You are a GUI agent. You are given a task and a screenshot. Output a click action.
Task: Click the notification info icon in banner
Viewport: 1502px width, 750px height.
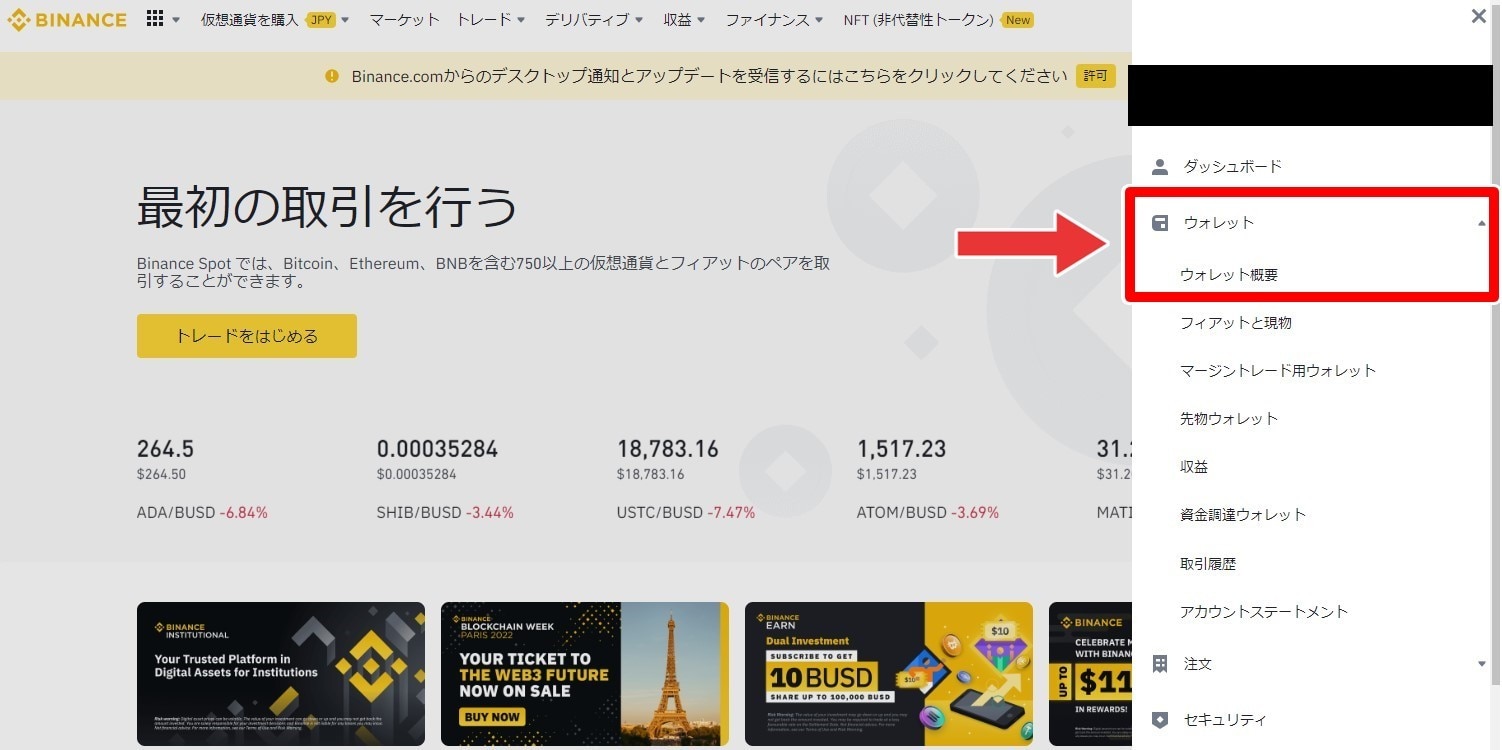[332, 76]
